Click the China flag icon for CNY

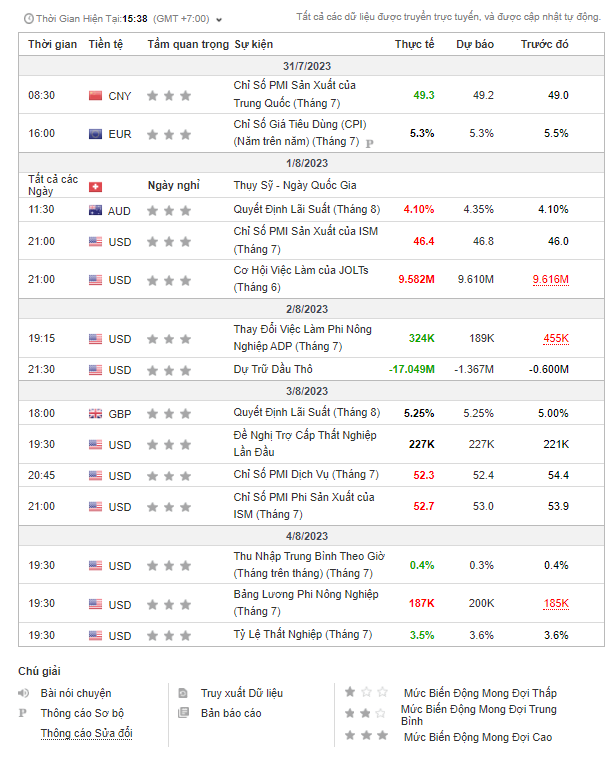(96, 96)
